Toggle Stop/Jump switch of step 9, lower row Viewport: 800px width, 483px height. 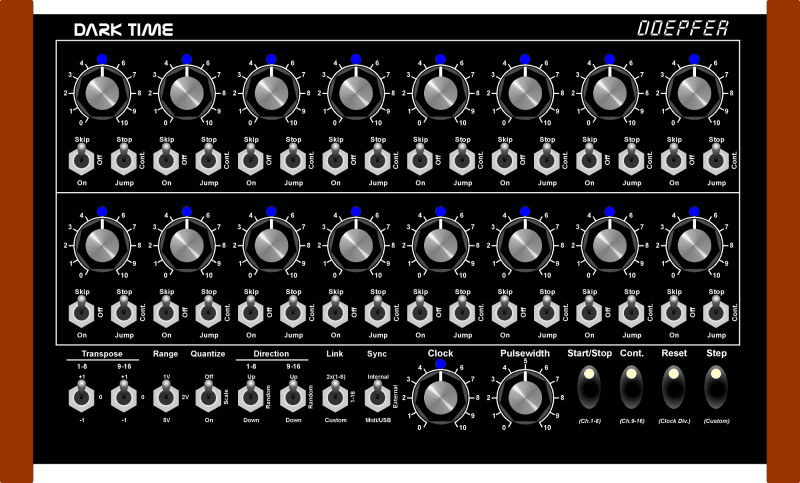[124, 312]
